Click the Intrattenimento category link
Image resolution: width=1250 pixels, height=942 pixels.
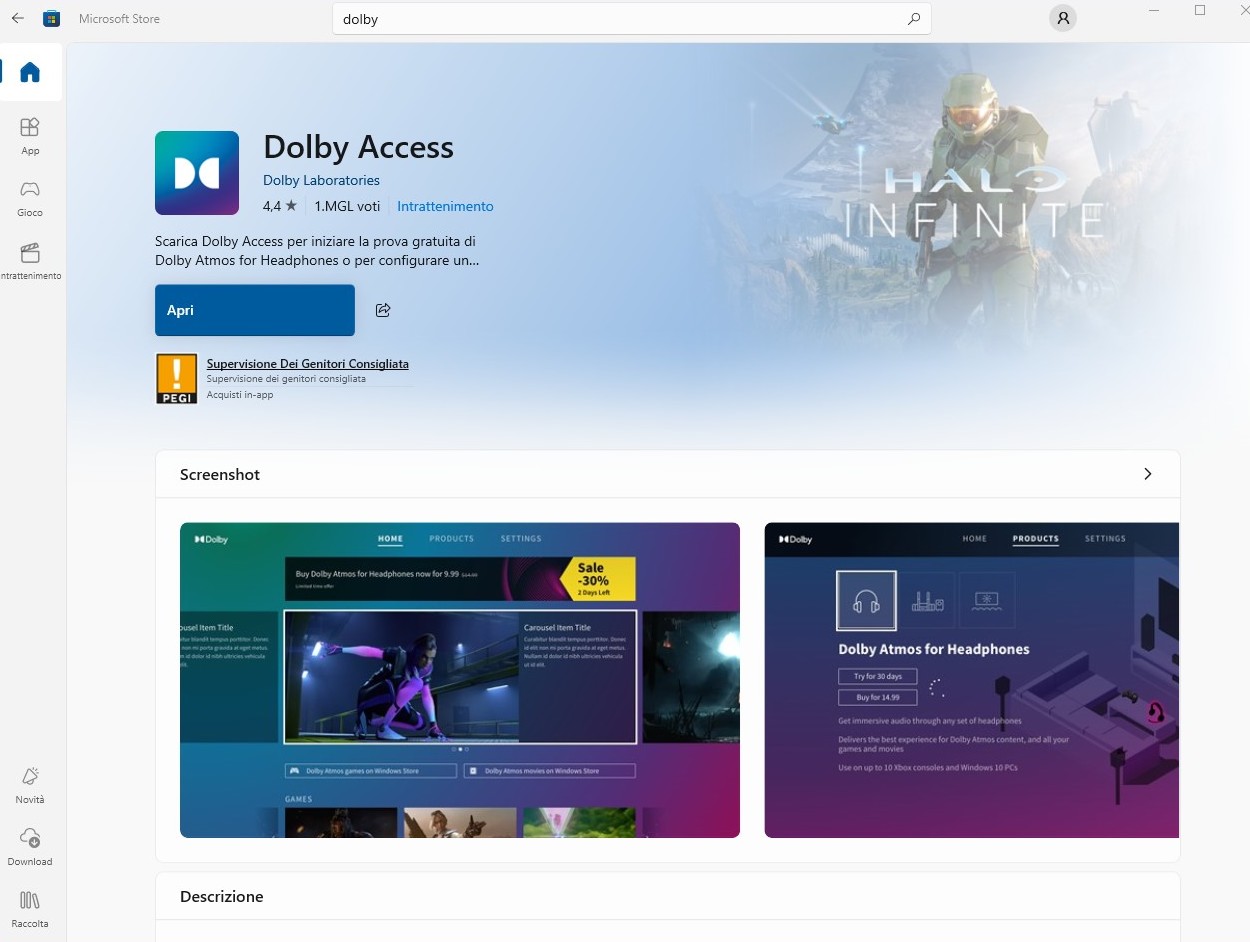click(x=445, y=206)
